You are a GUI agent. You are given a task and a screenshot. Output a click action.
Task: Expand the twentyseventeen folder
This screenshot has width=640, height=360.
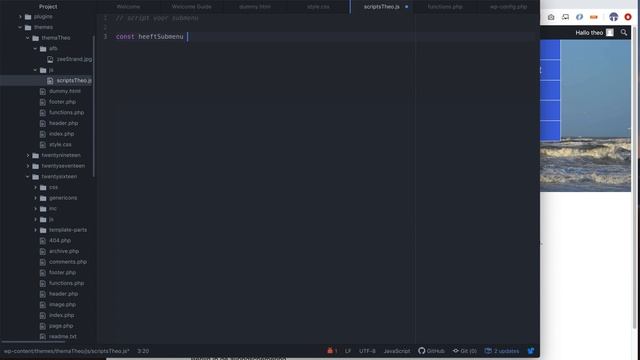(x=28, y=166)
